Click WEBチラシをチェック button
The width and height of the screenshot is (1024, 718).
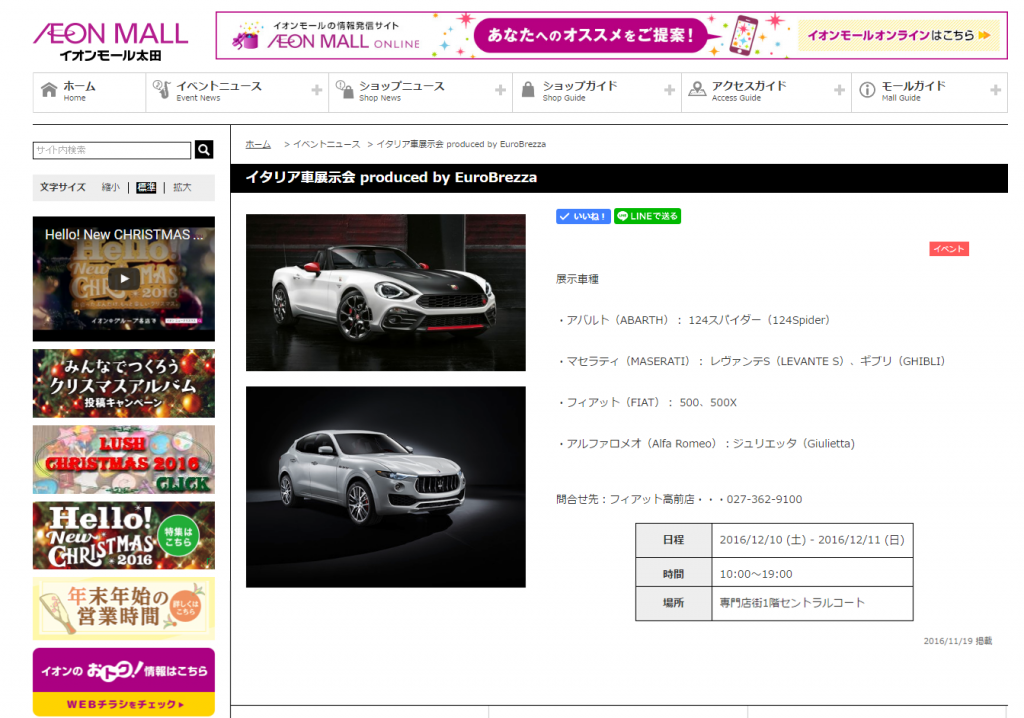pyautogui.click(x=123, y=704)
